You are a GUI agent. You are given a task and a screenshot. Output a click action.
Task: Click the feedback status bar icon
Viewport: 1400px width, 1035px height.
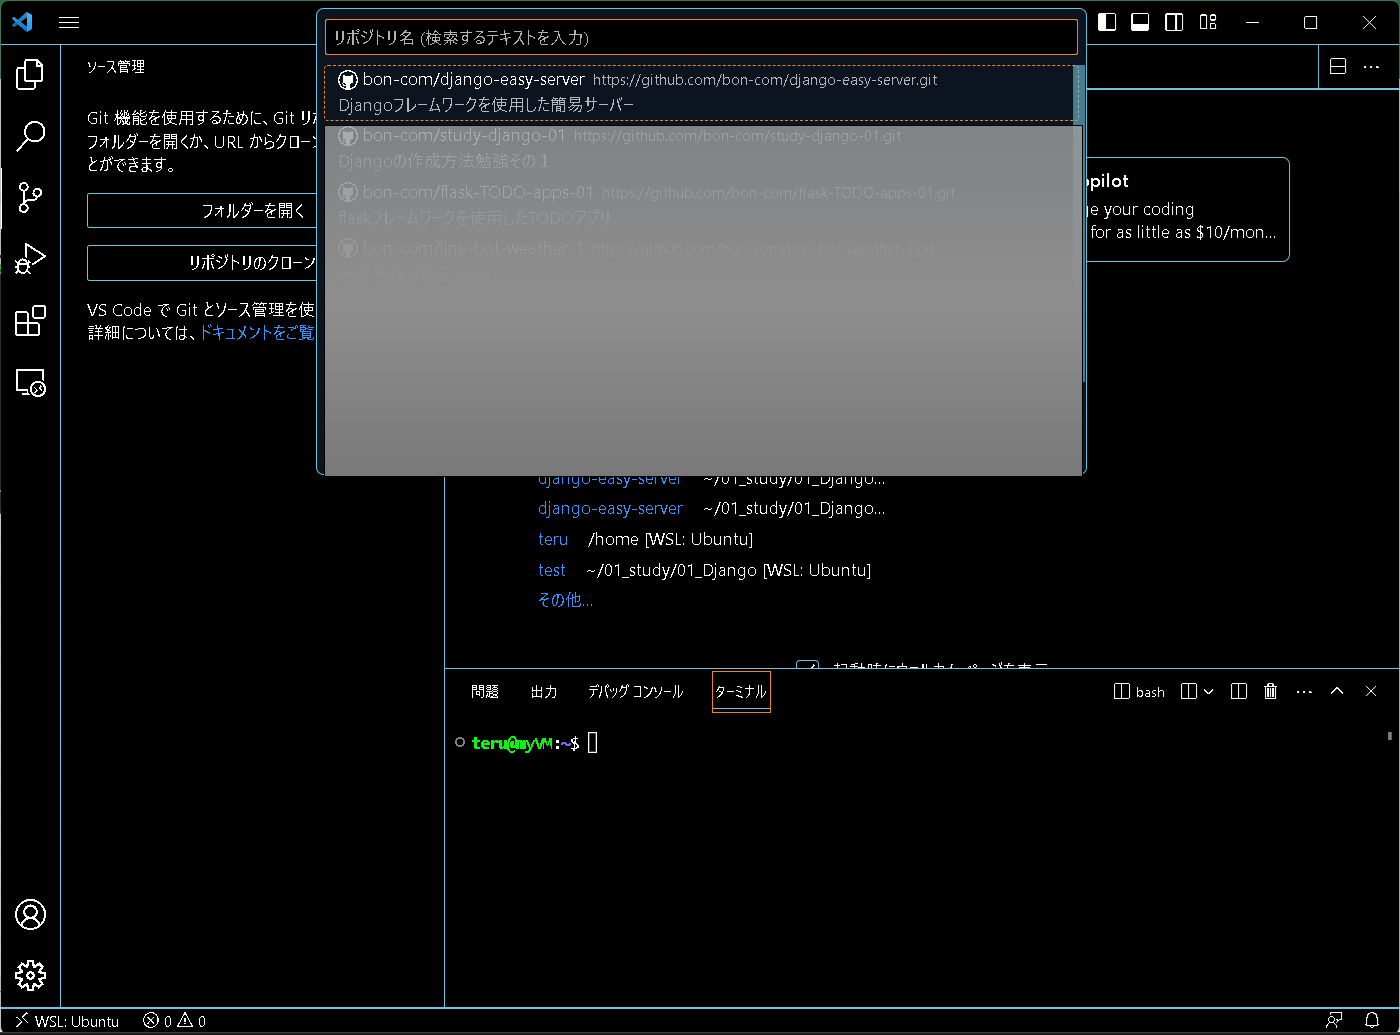[1334, 1021]
